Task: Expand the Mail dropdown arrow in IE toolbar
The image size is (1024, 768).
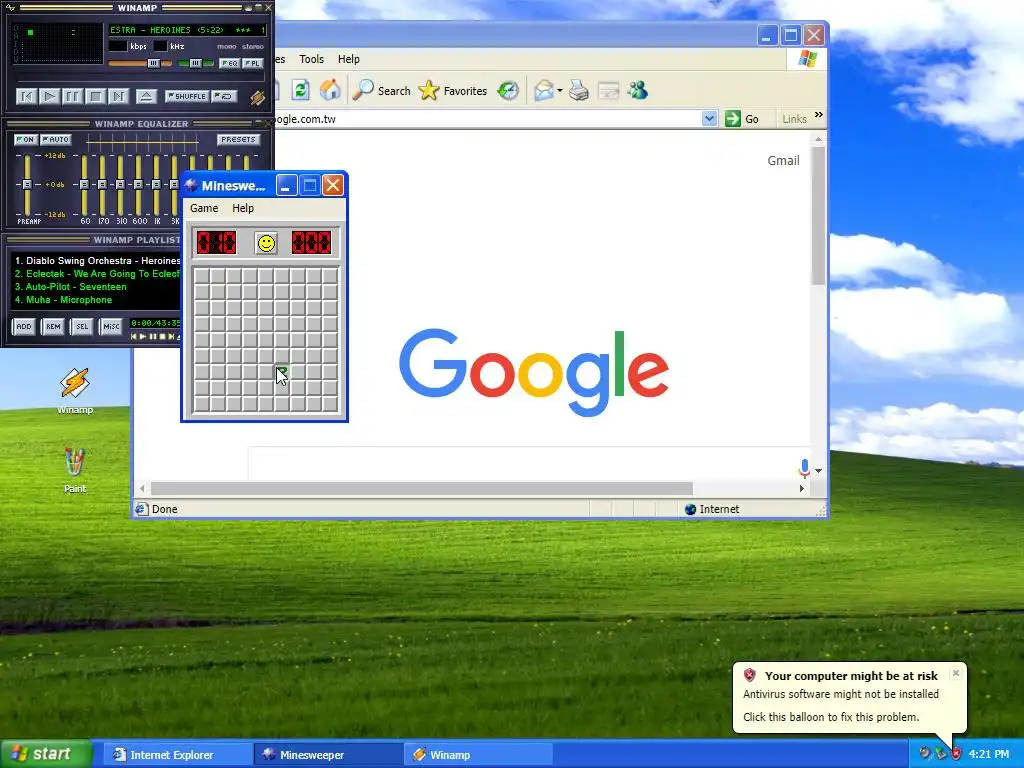Action: pyautogui.click(x=560, y=91)
